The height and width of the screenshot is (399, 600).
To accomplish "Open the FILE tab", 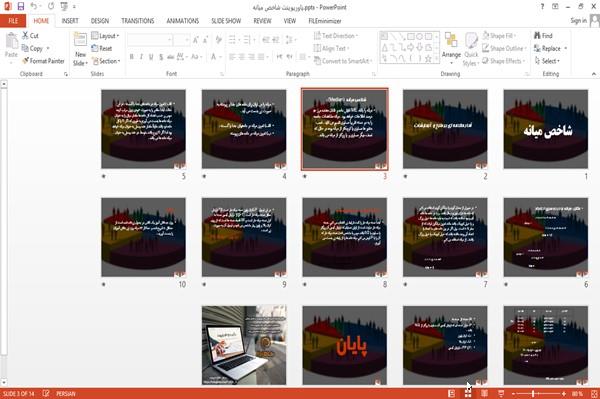I will [x=13, y=21].
